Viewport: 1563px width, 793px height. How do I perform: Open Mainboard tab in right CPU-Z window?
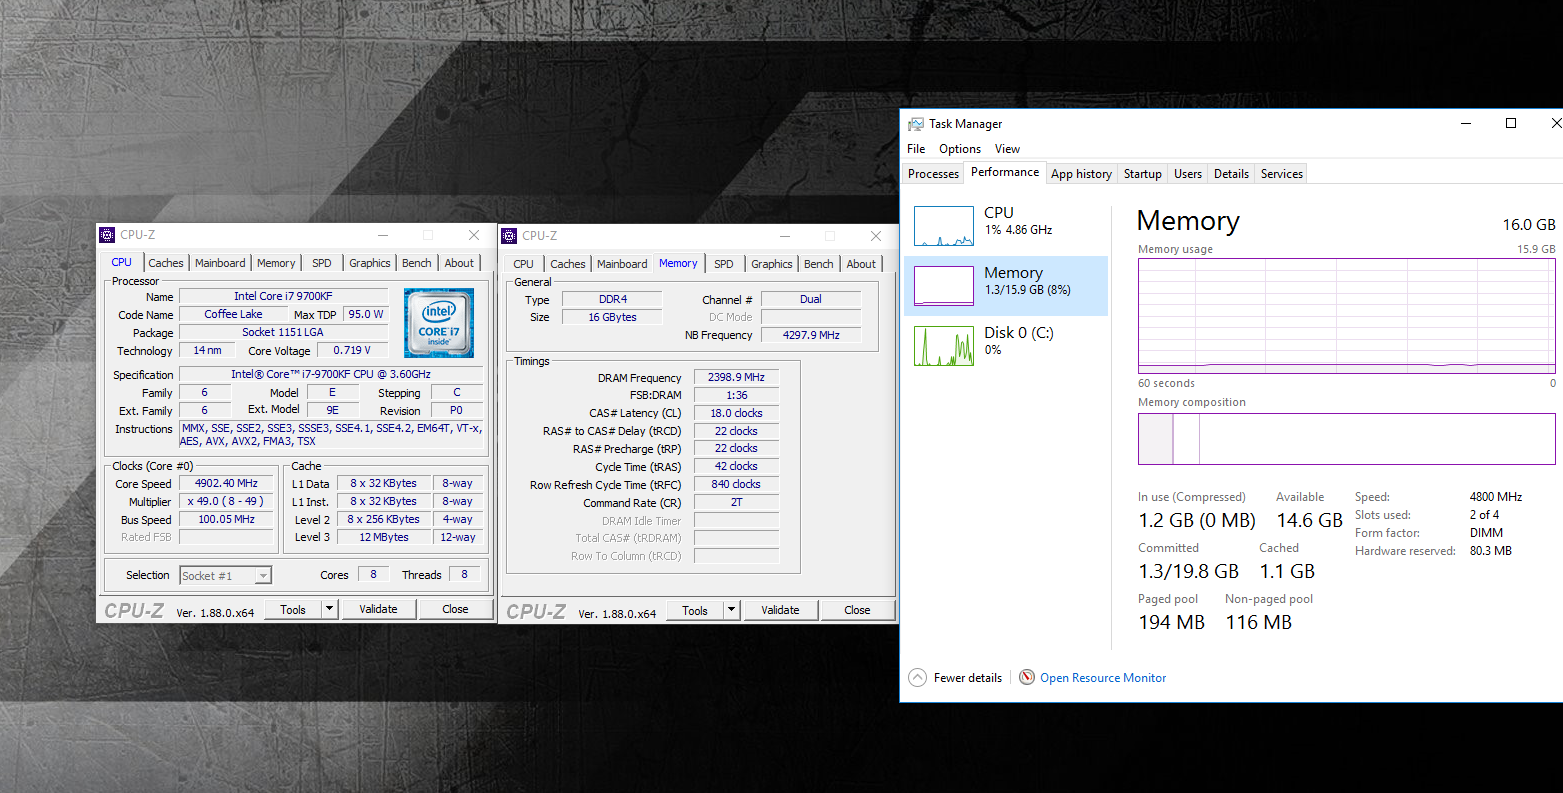point(622,264)
